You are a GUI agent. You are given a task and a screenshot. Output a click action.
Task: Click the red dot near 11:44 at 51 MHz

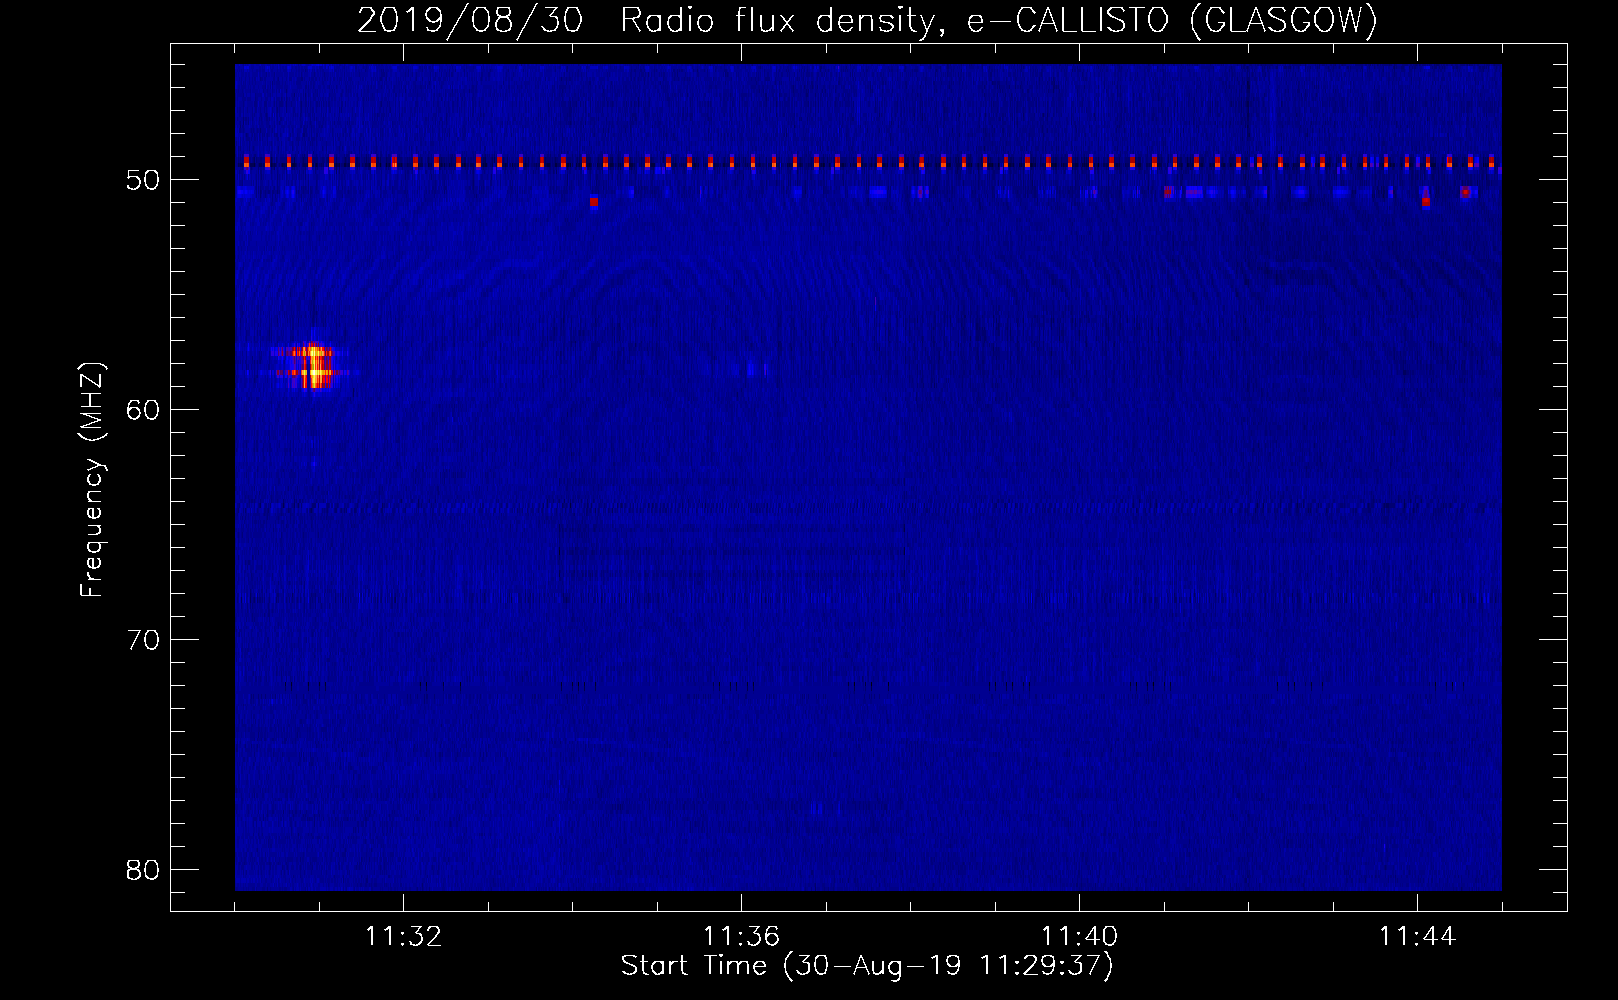point(1425,202)
